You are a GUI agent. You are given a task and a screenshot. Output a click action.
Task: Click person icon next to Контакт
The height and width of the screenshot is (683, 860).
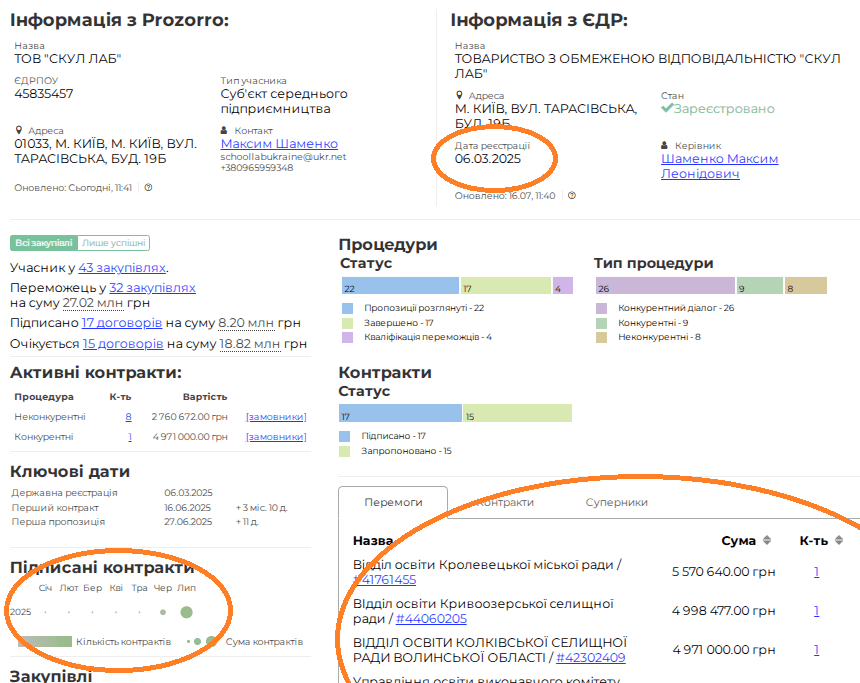(x=225, y=130)
